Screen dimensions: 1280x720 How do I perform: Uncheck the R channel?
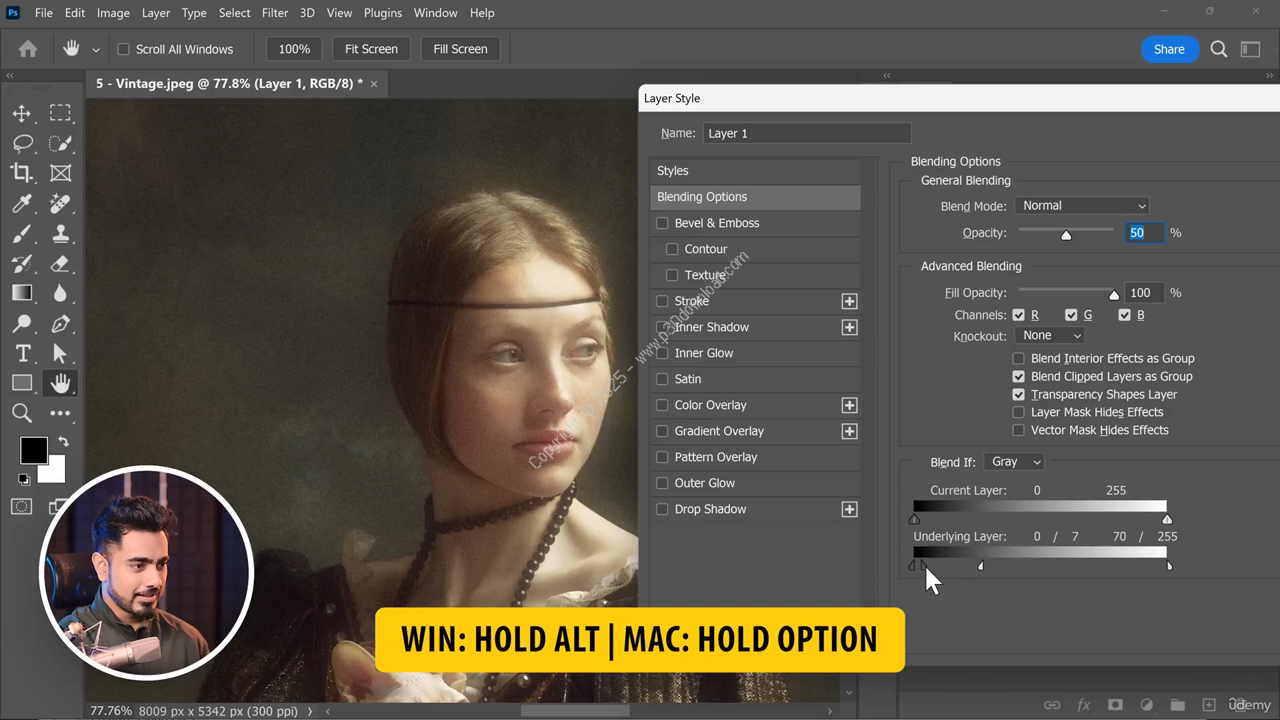tap(1019, 315)
